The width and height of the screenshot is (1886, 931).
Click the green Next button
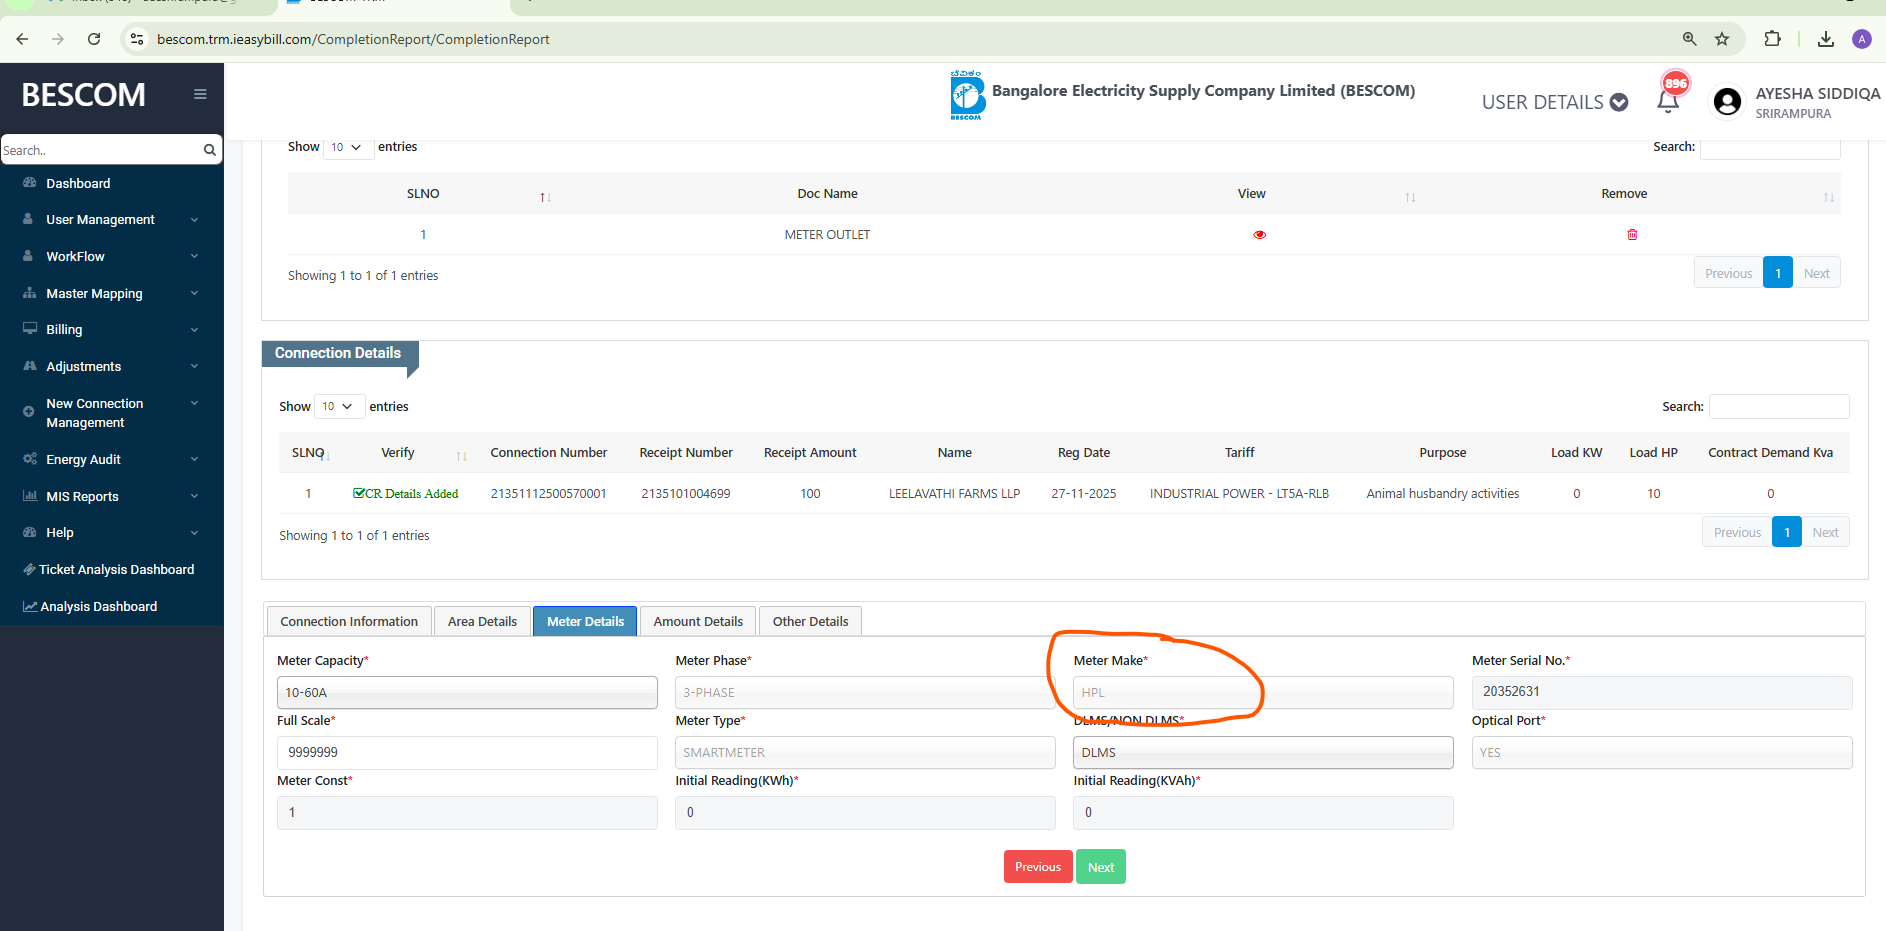point(1100,867)
